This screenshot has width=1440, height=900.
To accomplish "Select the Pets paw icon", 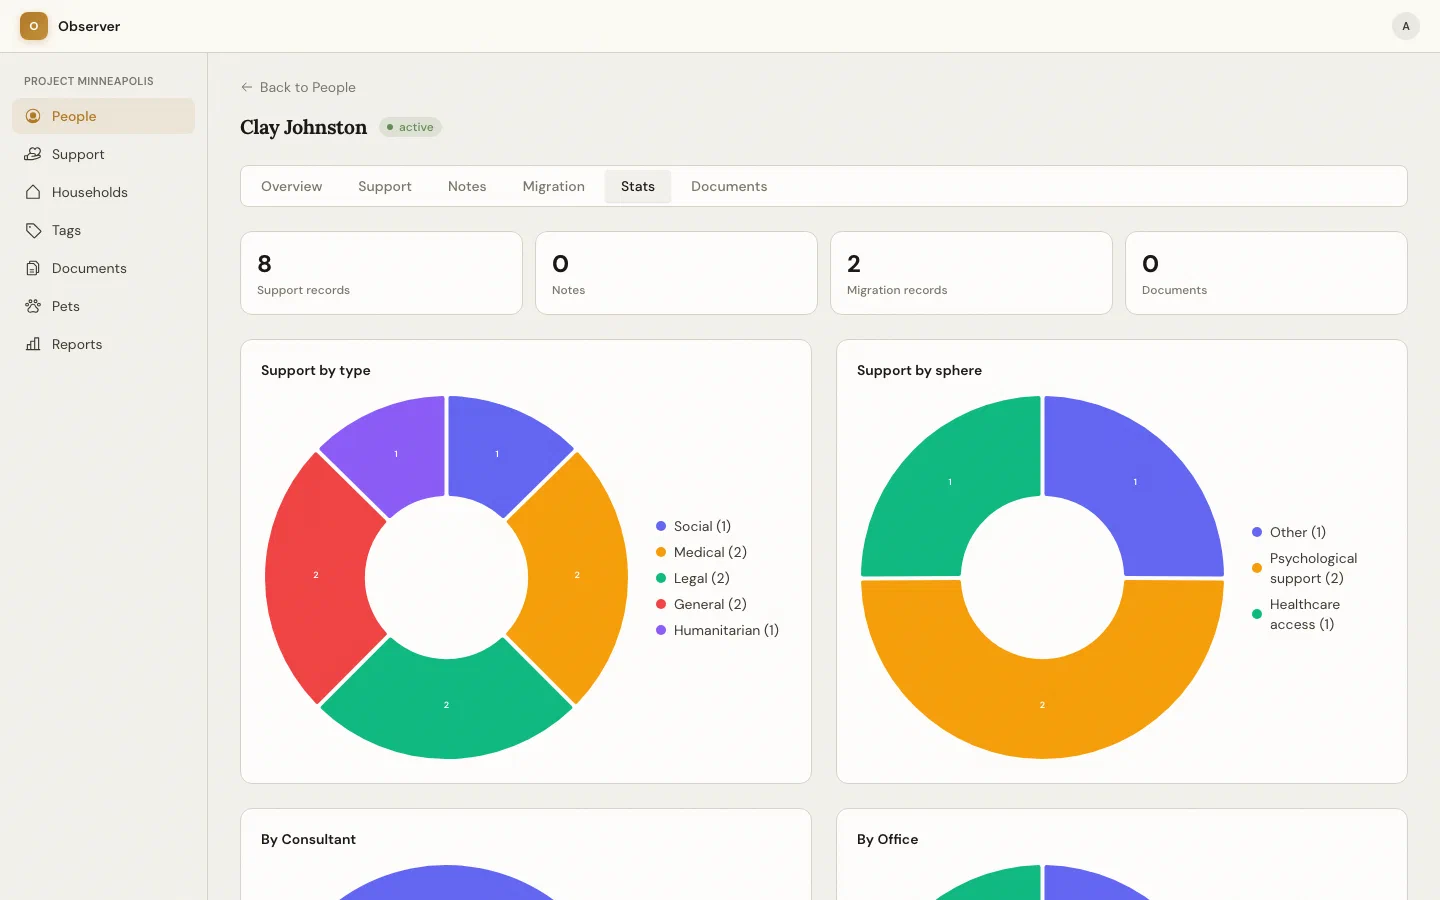I will (x=33, y=306).
